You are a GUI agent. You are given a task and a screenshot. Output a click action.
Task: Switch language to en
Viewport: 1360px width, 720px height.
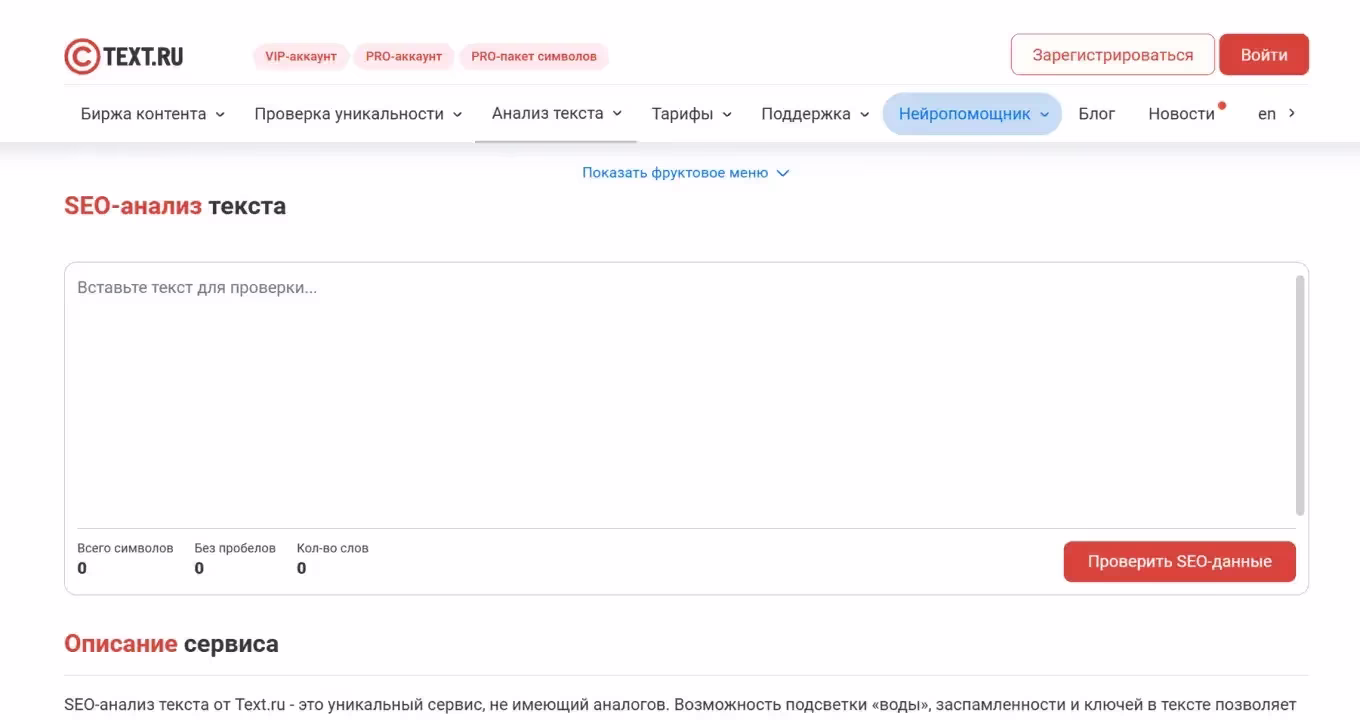point(1266,114)
